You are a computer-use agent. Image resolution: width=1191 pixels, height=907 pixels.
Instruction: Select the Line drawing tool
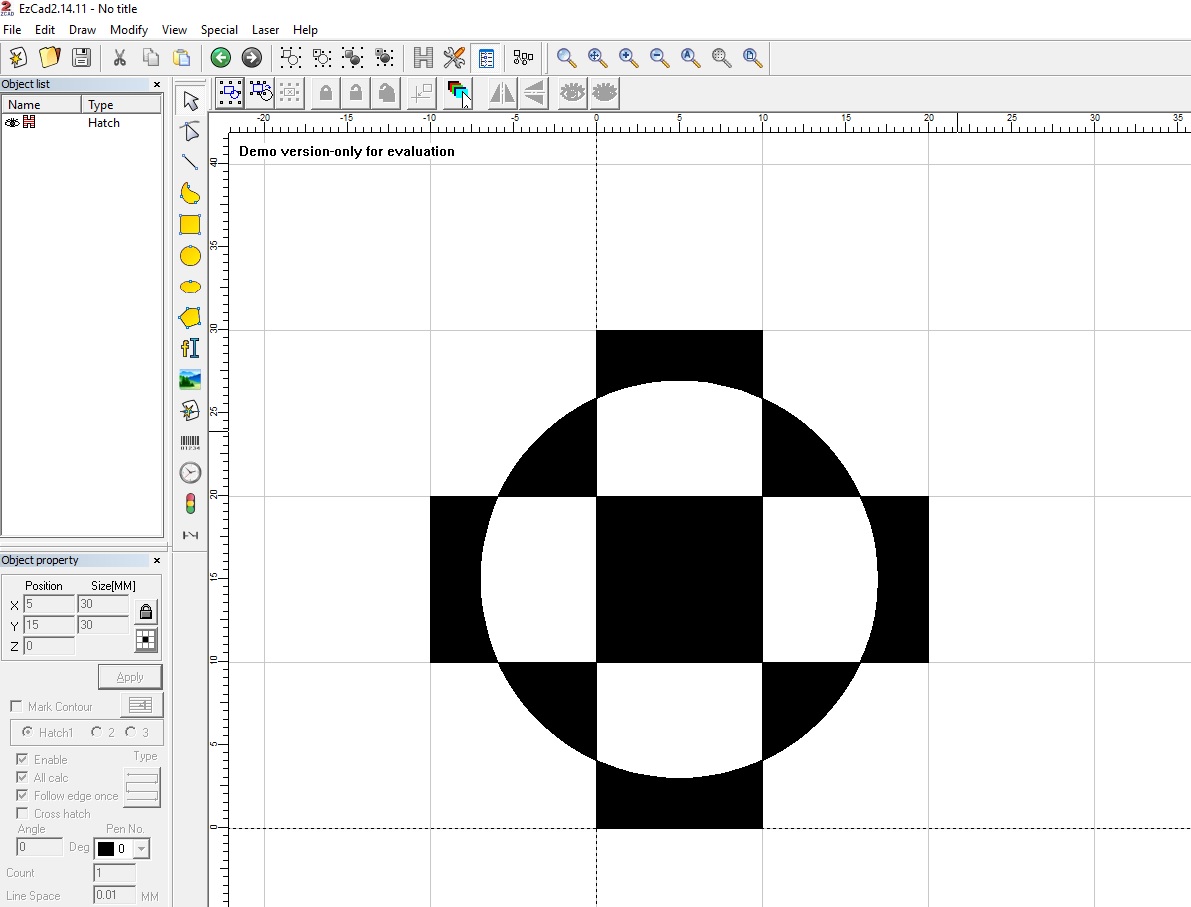pos(190,163)
